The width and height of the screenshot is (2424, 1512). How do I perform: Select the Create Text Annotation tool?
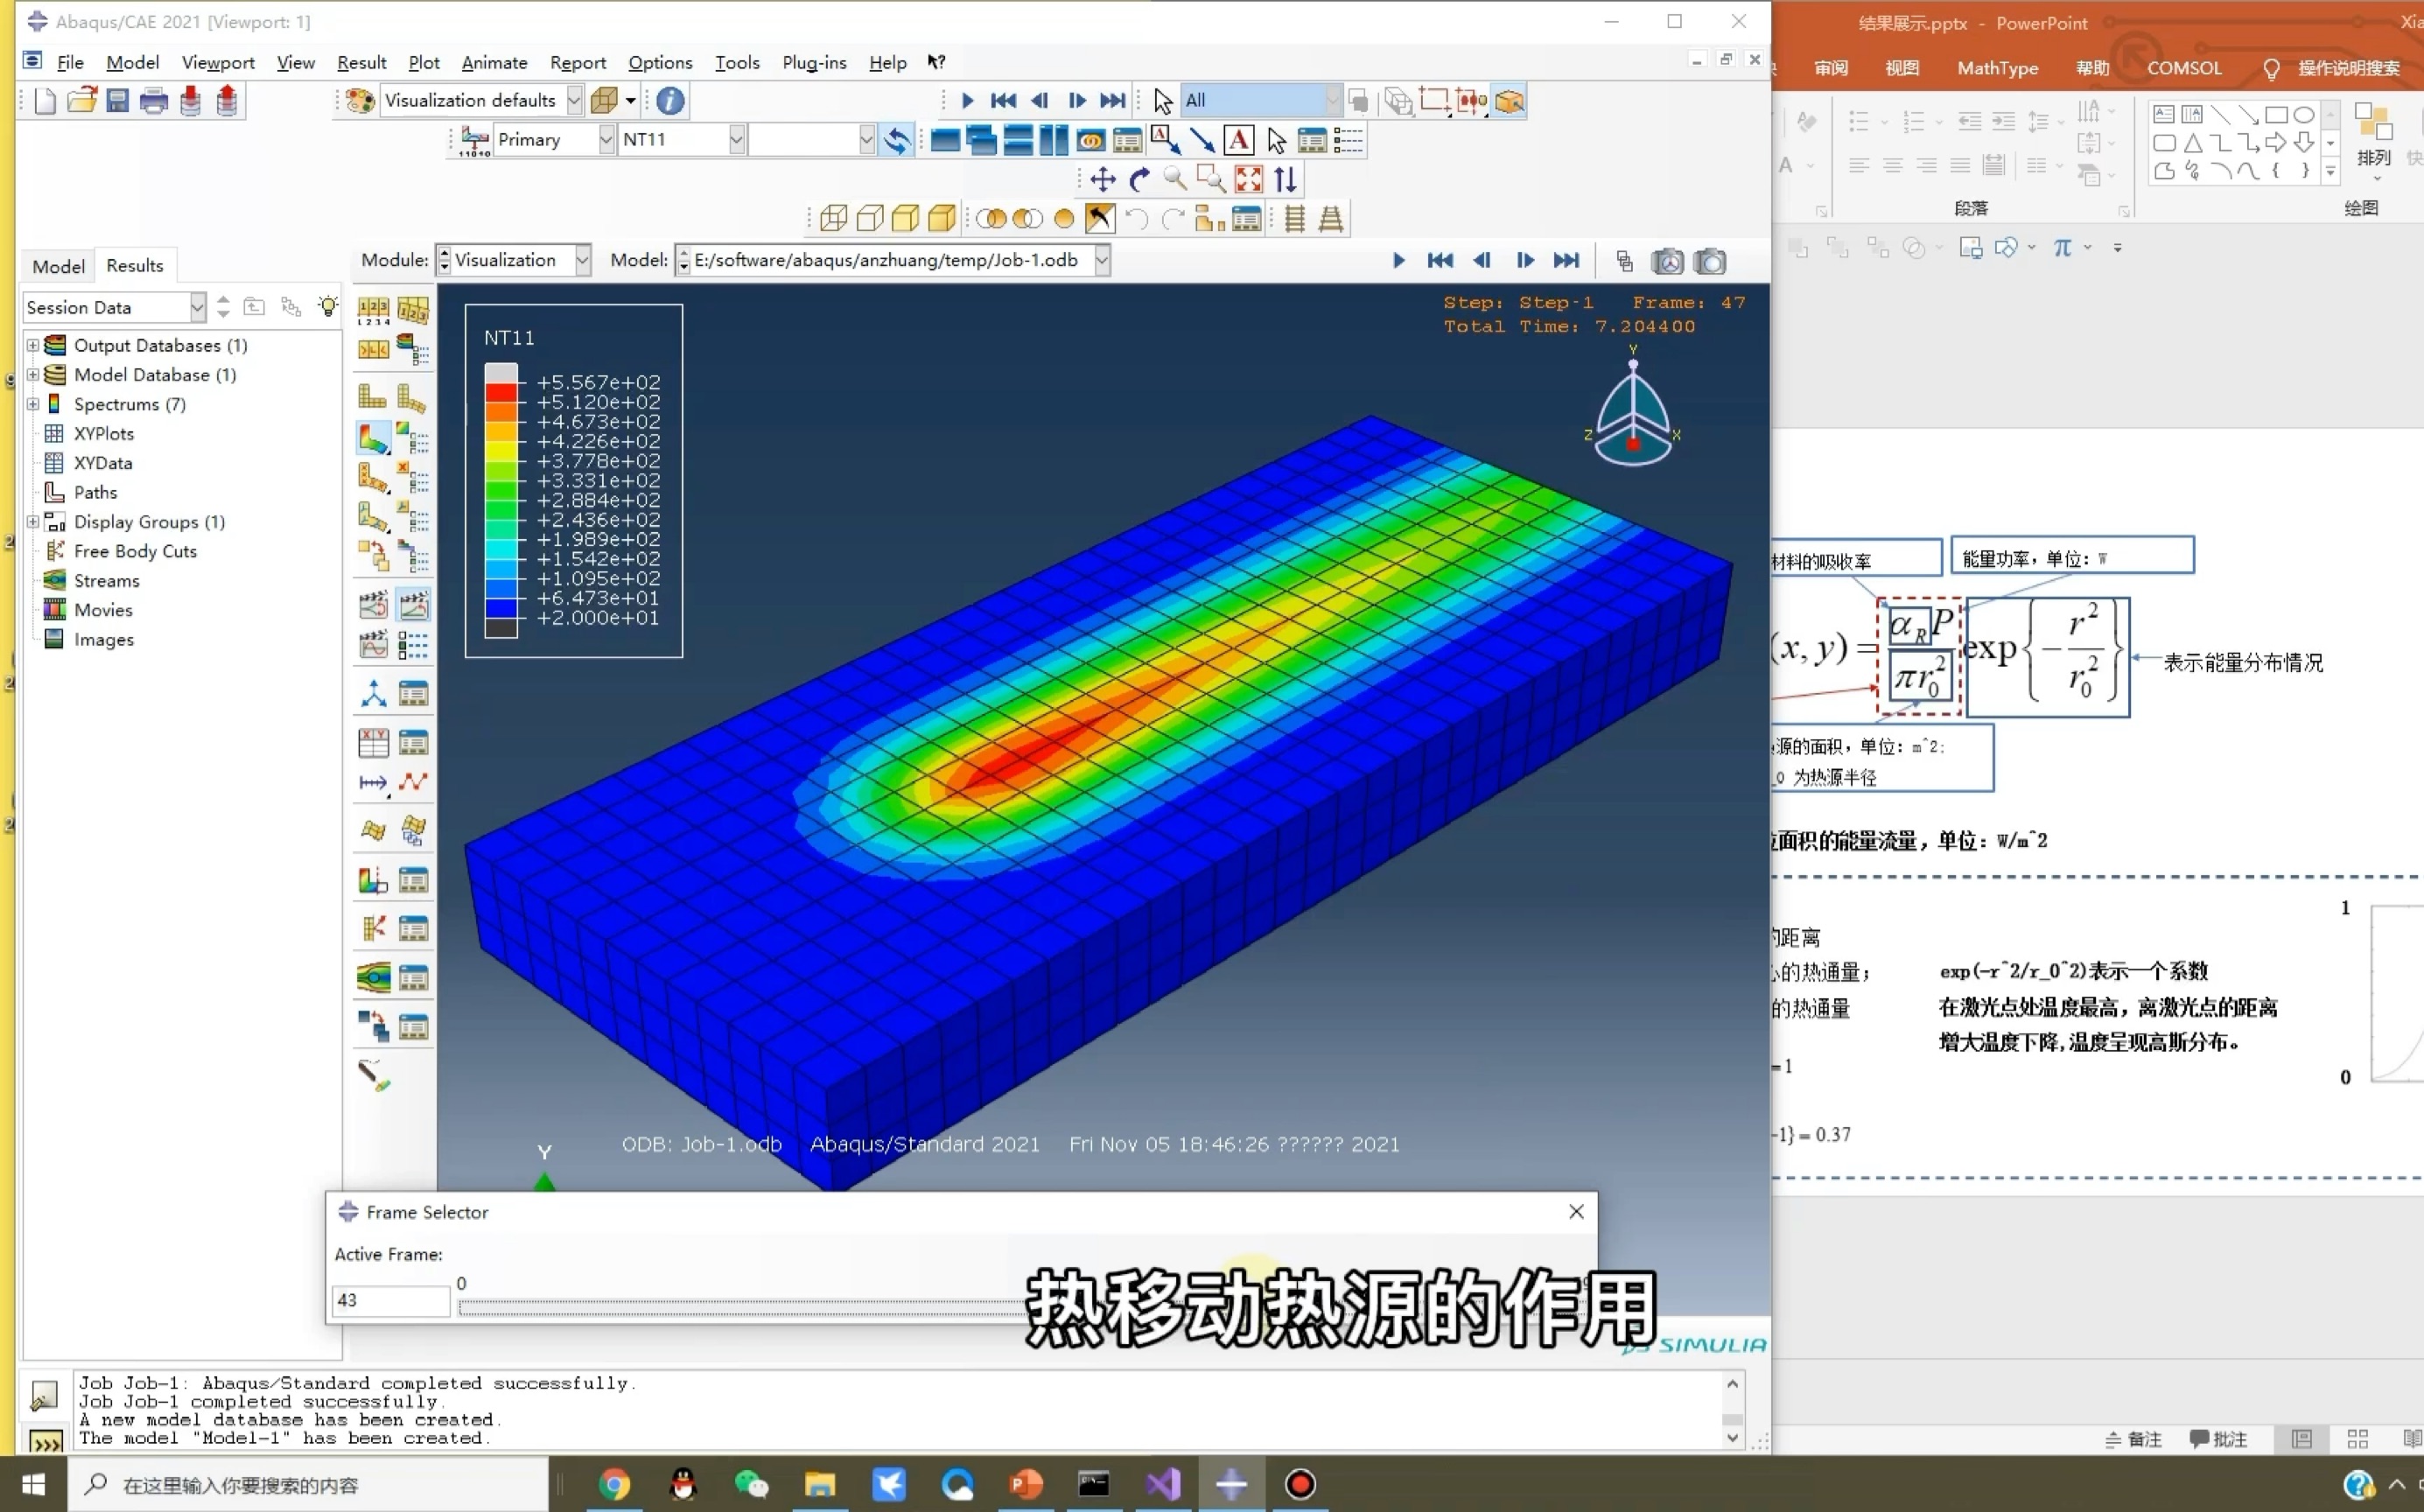(1240, 140)
